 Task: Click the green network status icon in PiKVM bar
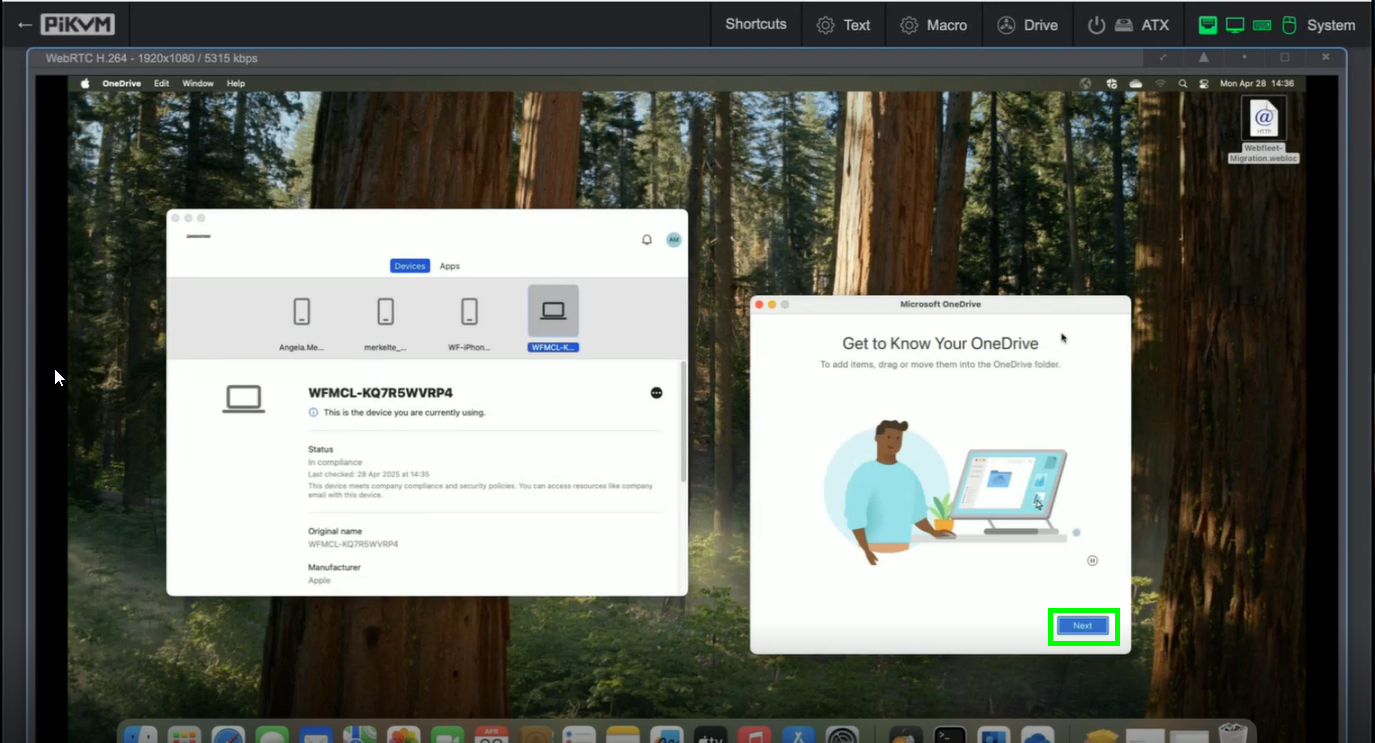[1208, 25]
